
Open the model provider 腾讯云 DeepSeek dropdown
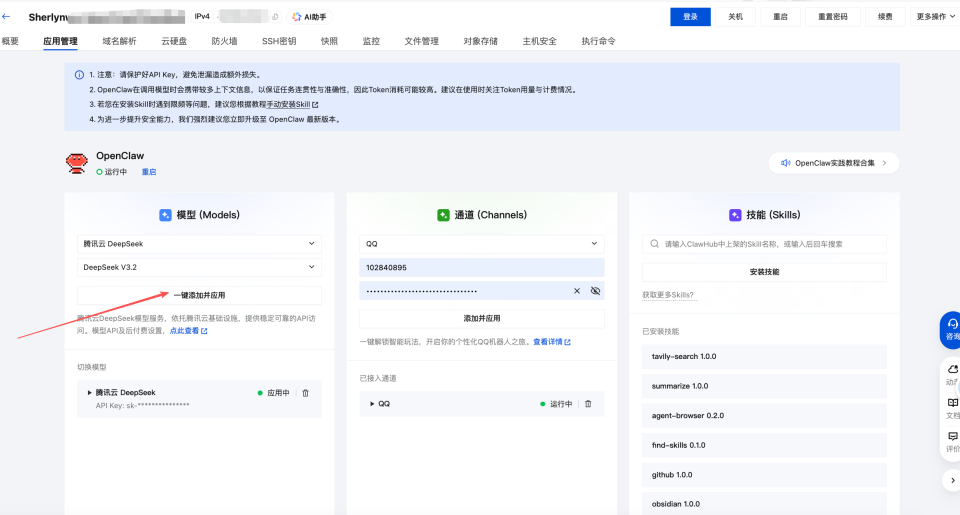click(200, 244)
